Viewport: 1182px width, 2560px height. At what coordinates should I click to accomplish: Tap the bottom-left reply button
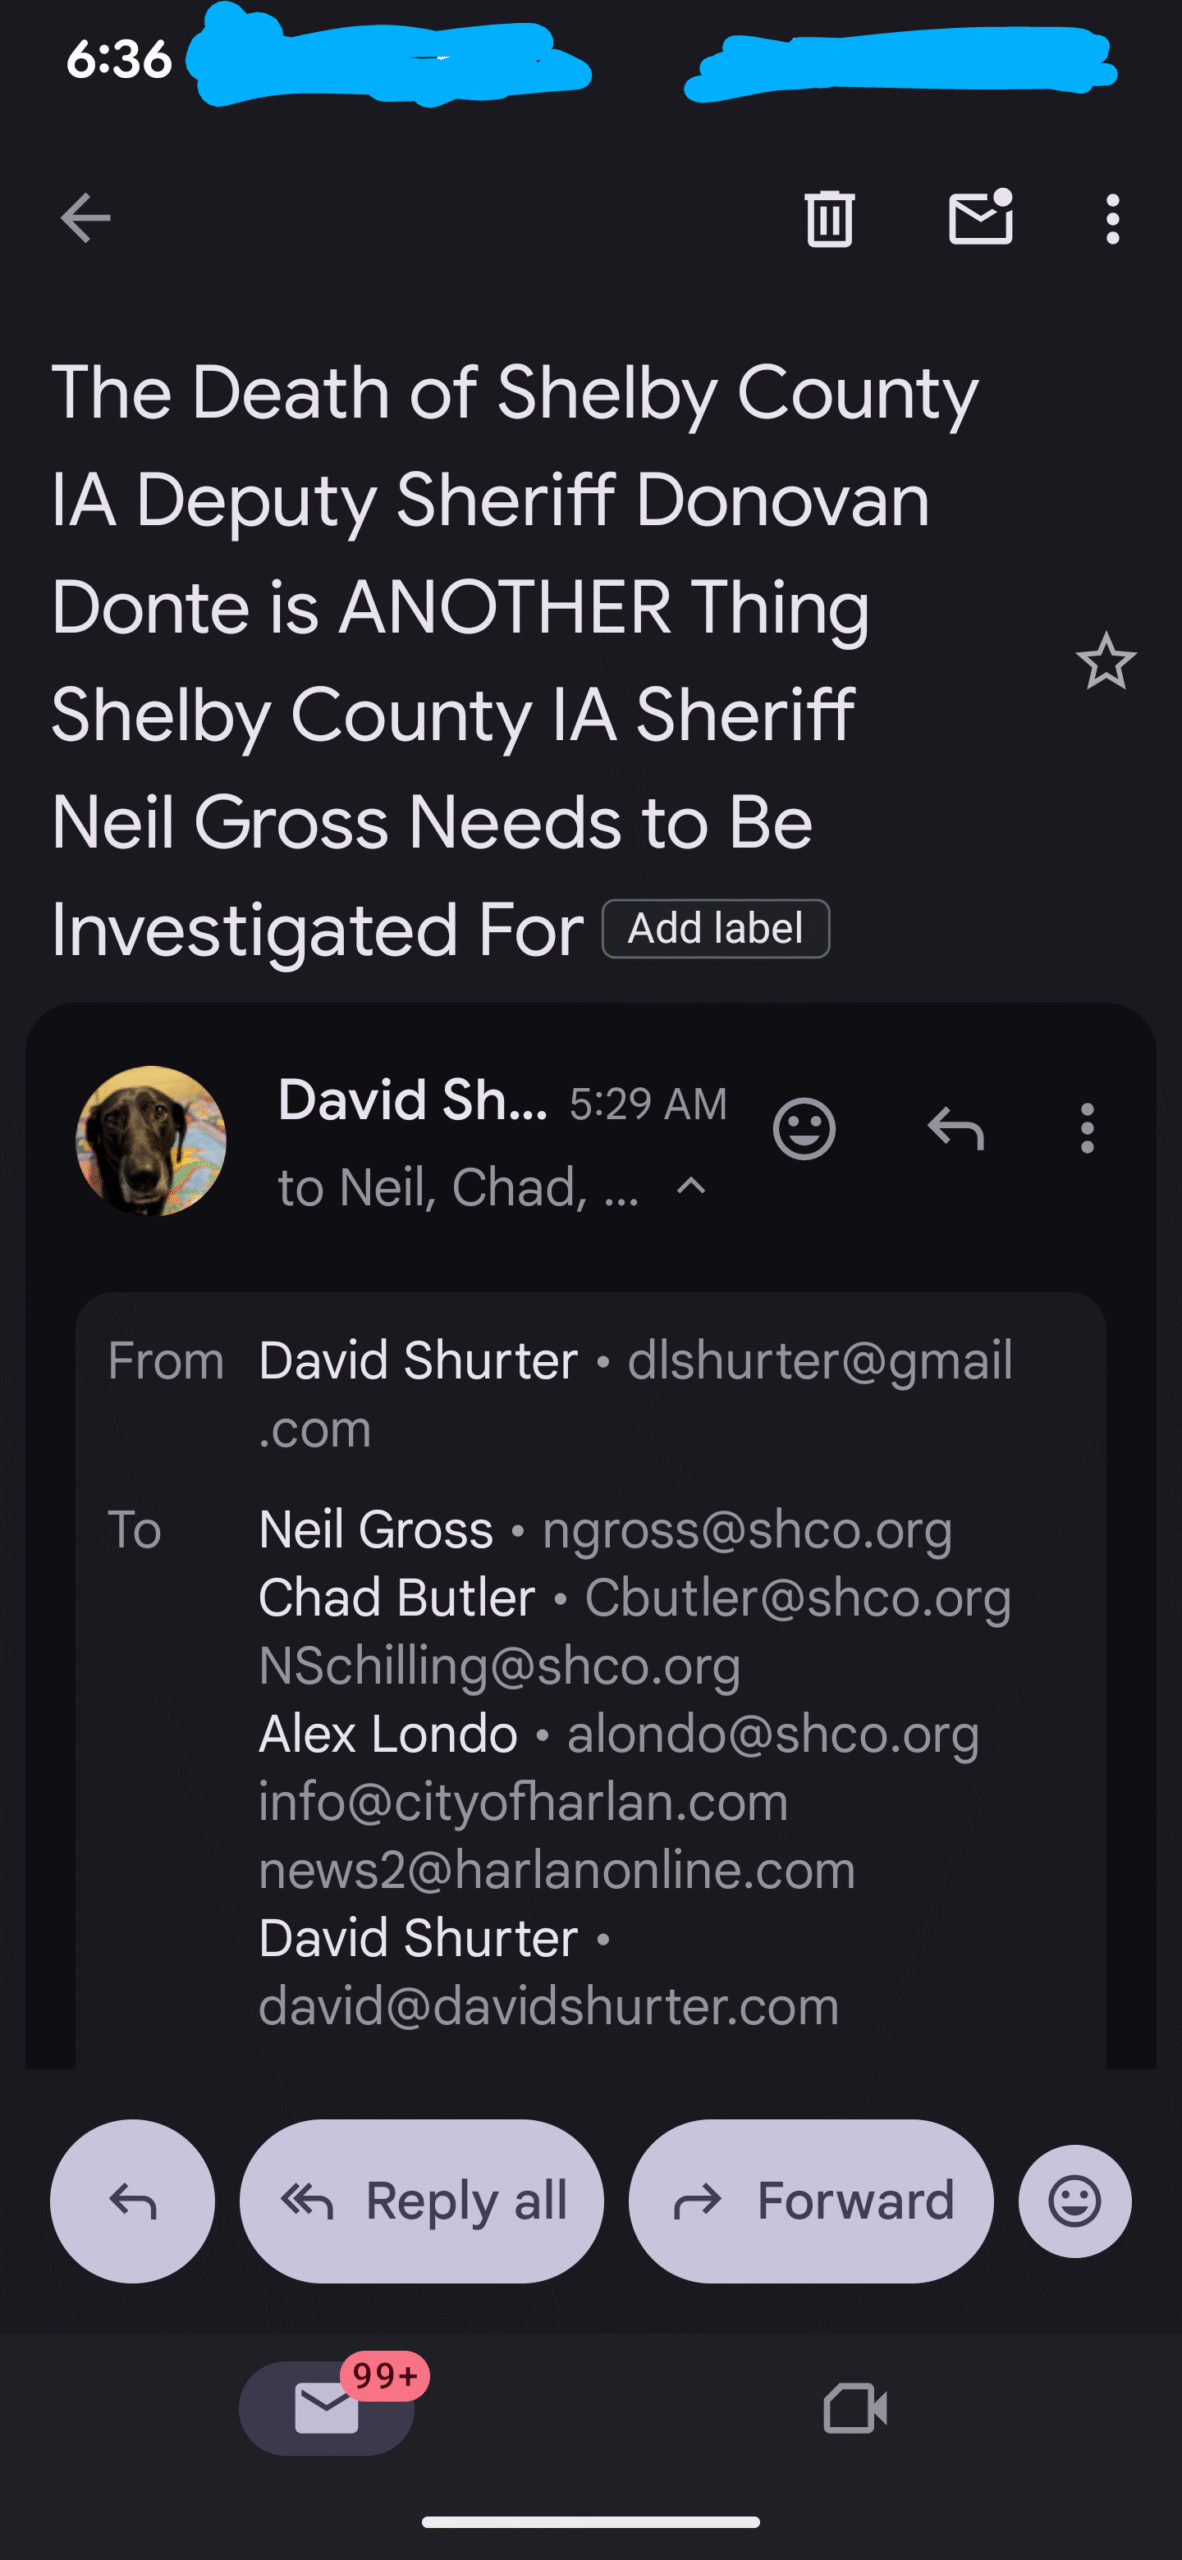pyautogui.click(x=132, y=2201)
